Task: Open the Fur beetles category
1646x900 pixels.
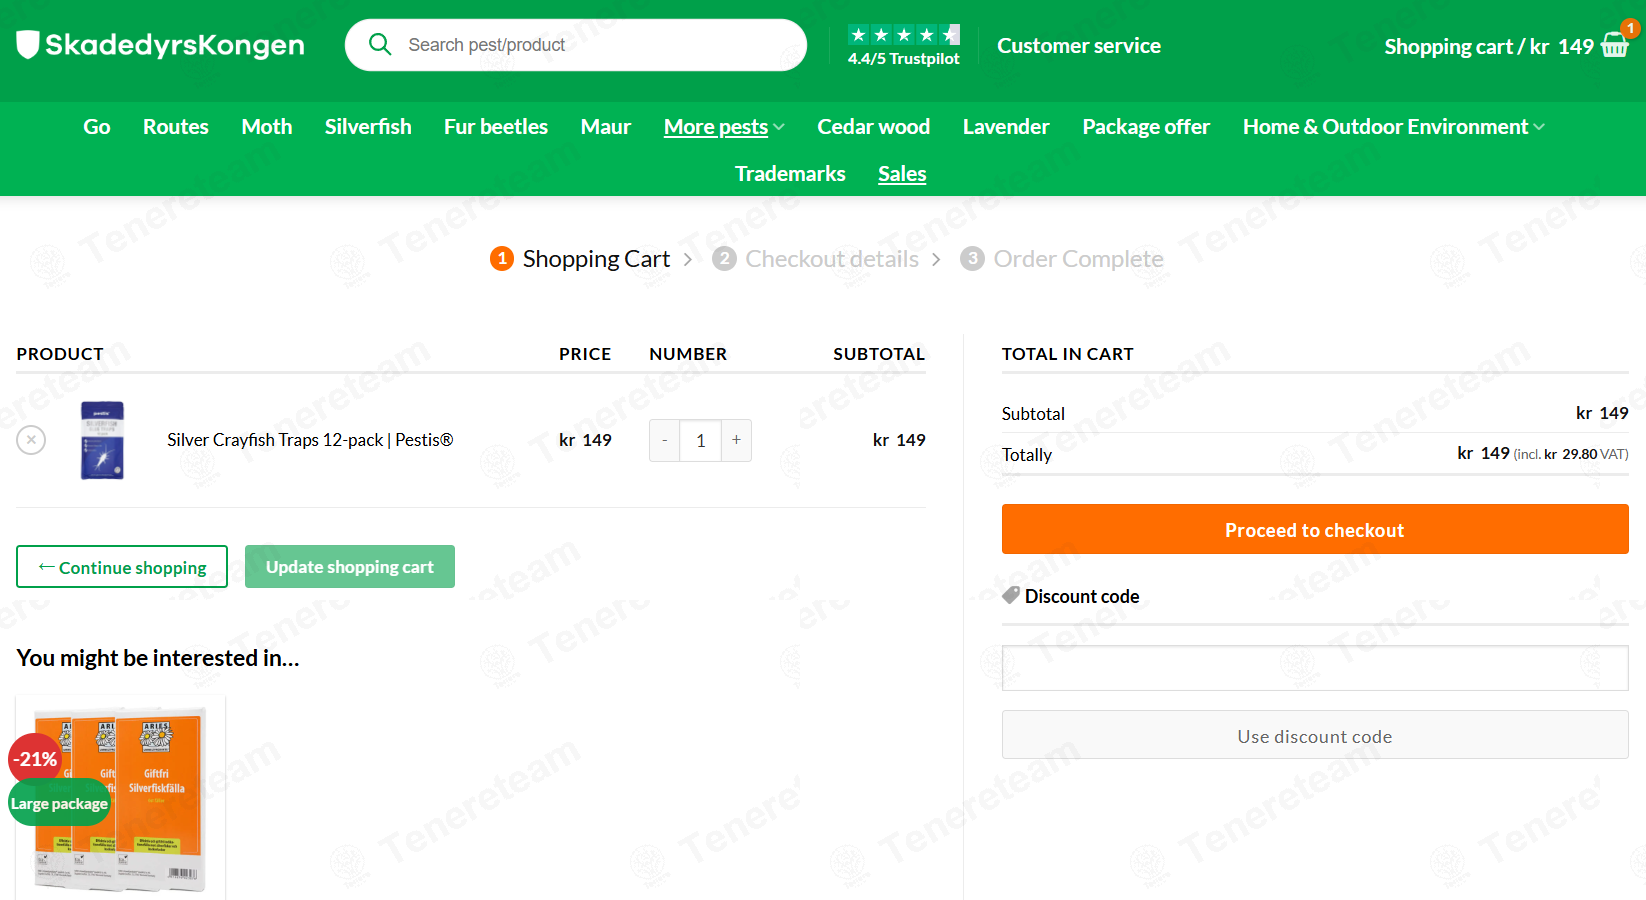Action: 496,127
